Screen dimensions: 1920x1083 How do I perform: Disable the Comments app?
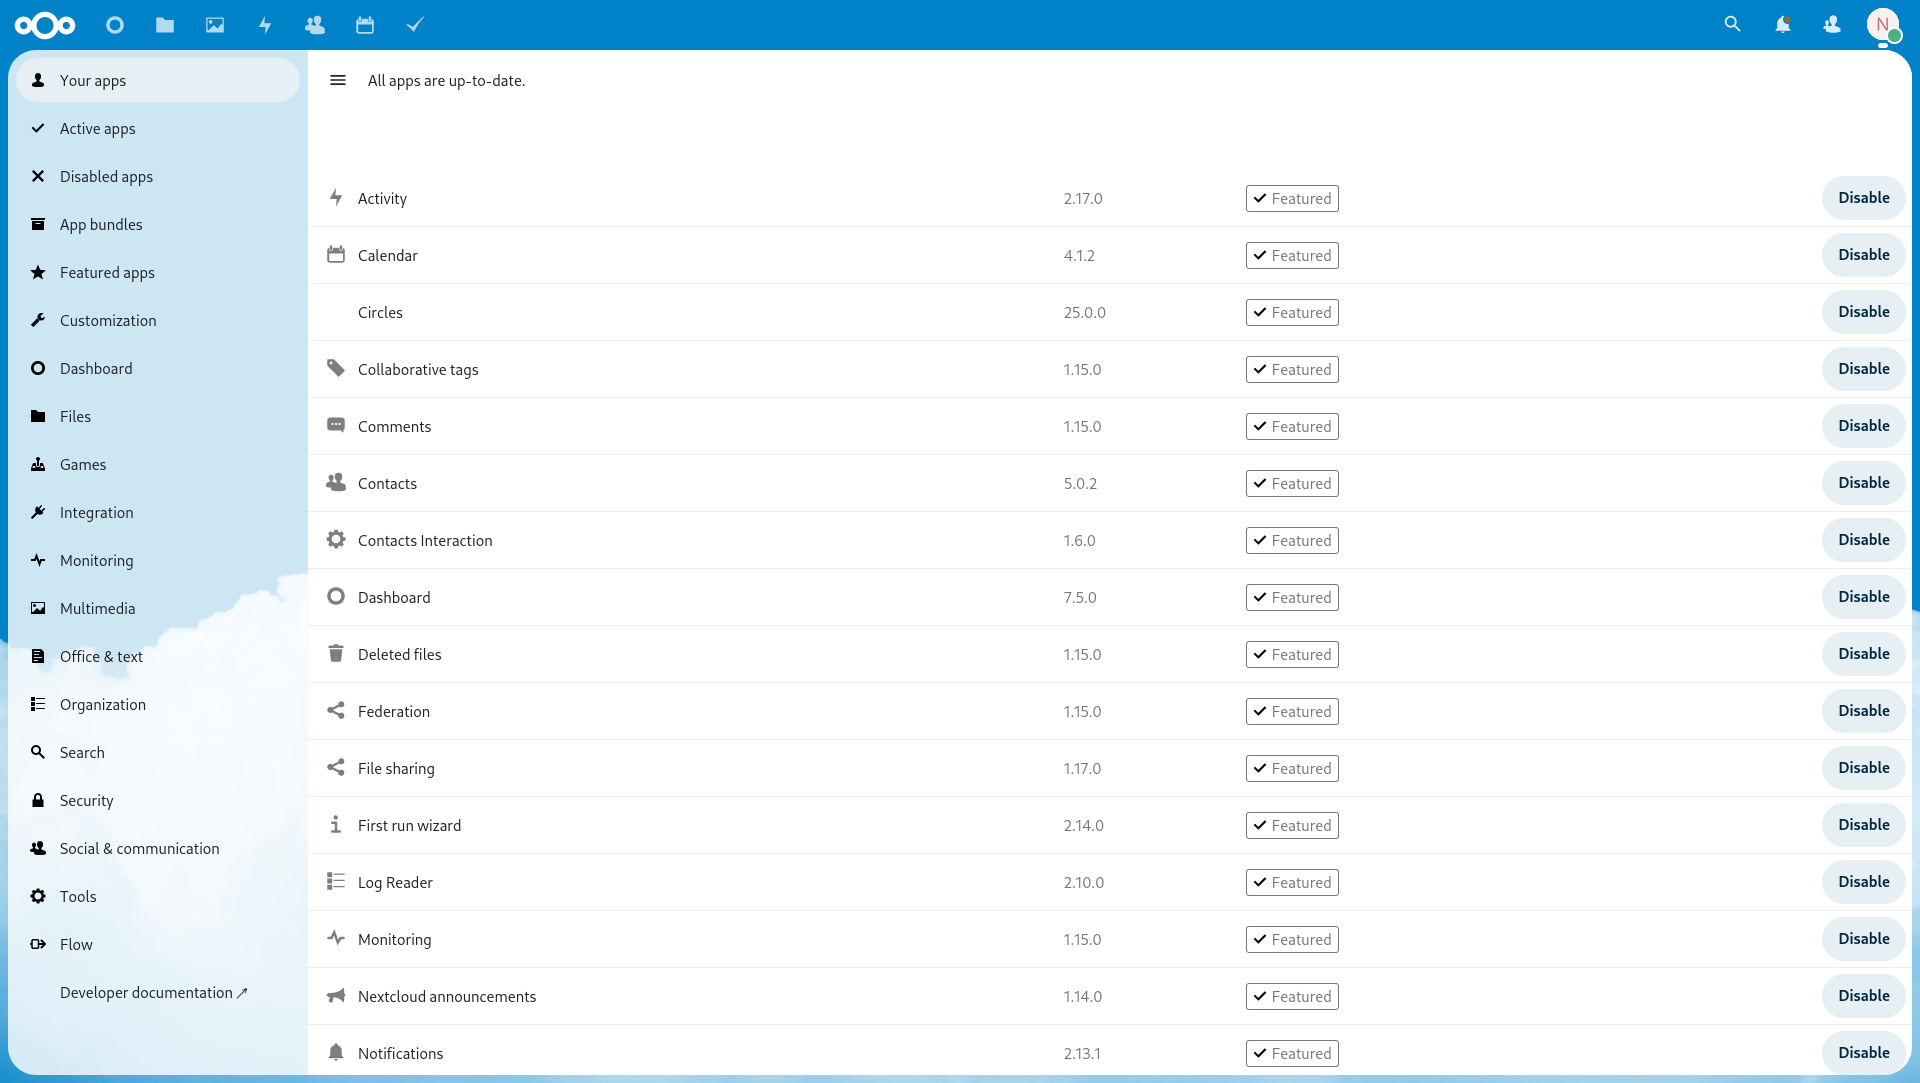[1863, 426]
